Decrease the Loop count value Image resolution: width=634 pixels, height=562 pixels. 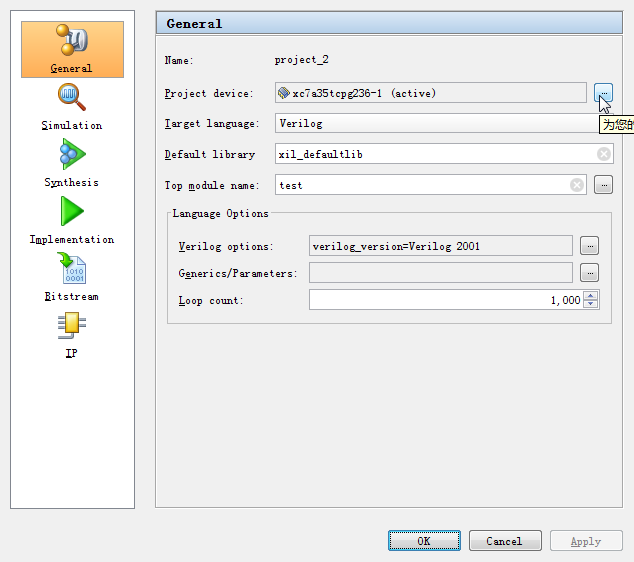[591, 304]
